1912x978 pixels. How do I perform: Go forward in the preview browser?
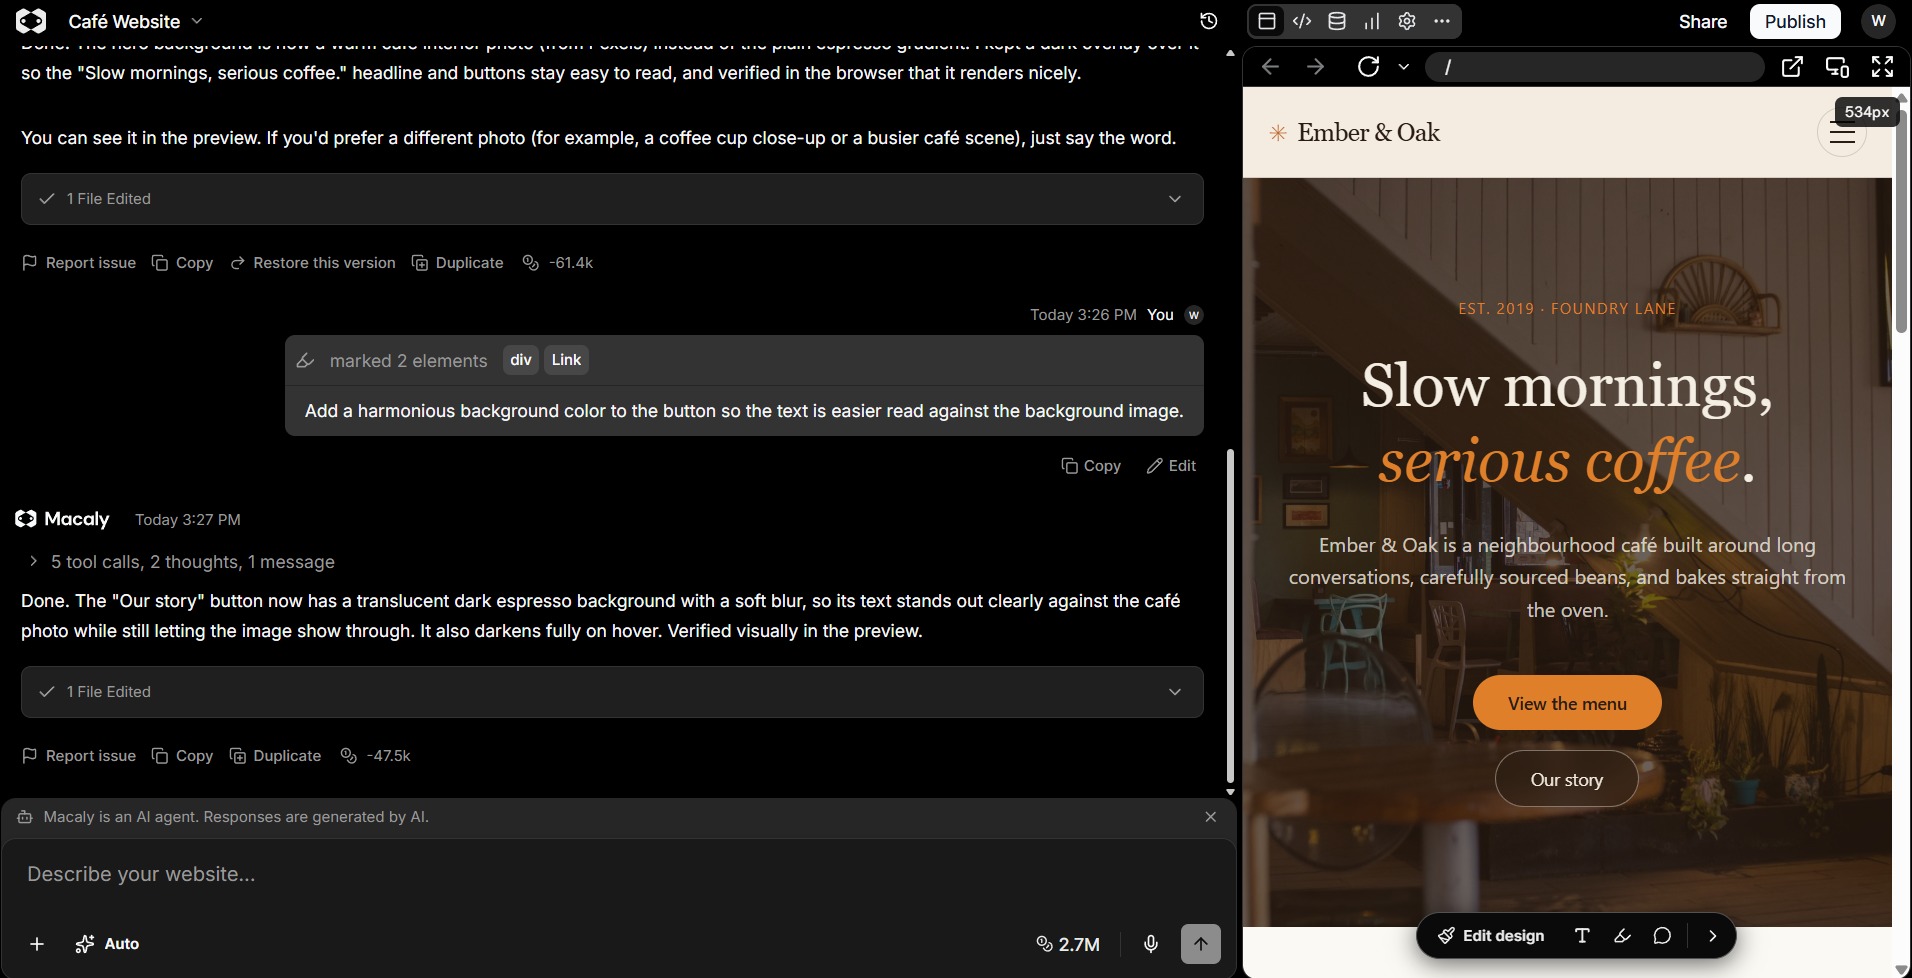pyautogui.click(x=1316, y=67)
